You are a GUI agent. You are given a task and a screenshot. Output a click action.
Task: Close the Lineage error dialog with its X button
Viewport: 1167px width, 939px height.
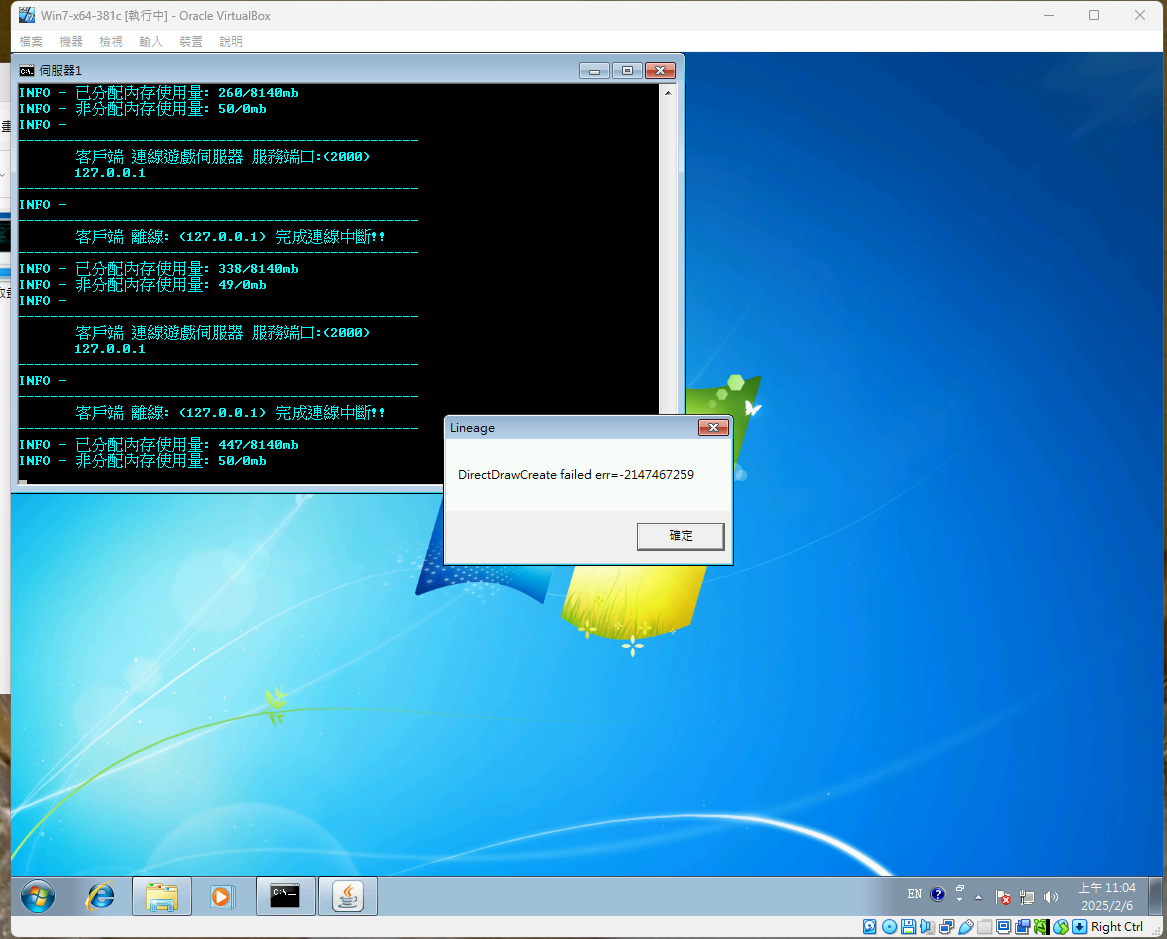coord(713,427)
